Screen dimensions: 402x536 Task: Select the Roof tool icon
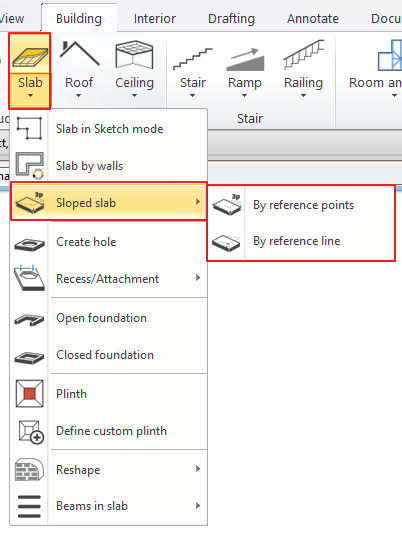[79, 53]
